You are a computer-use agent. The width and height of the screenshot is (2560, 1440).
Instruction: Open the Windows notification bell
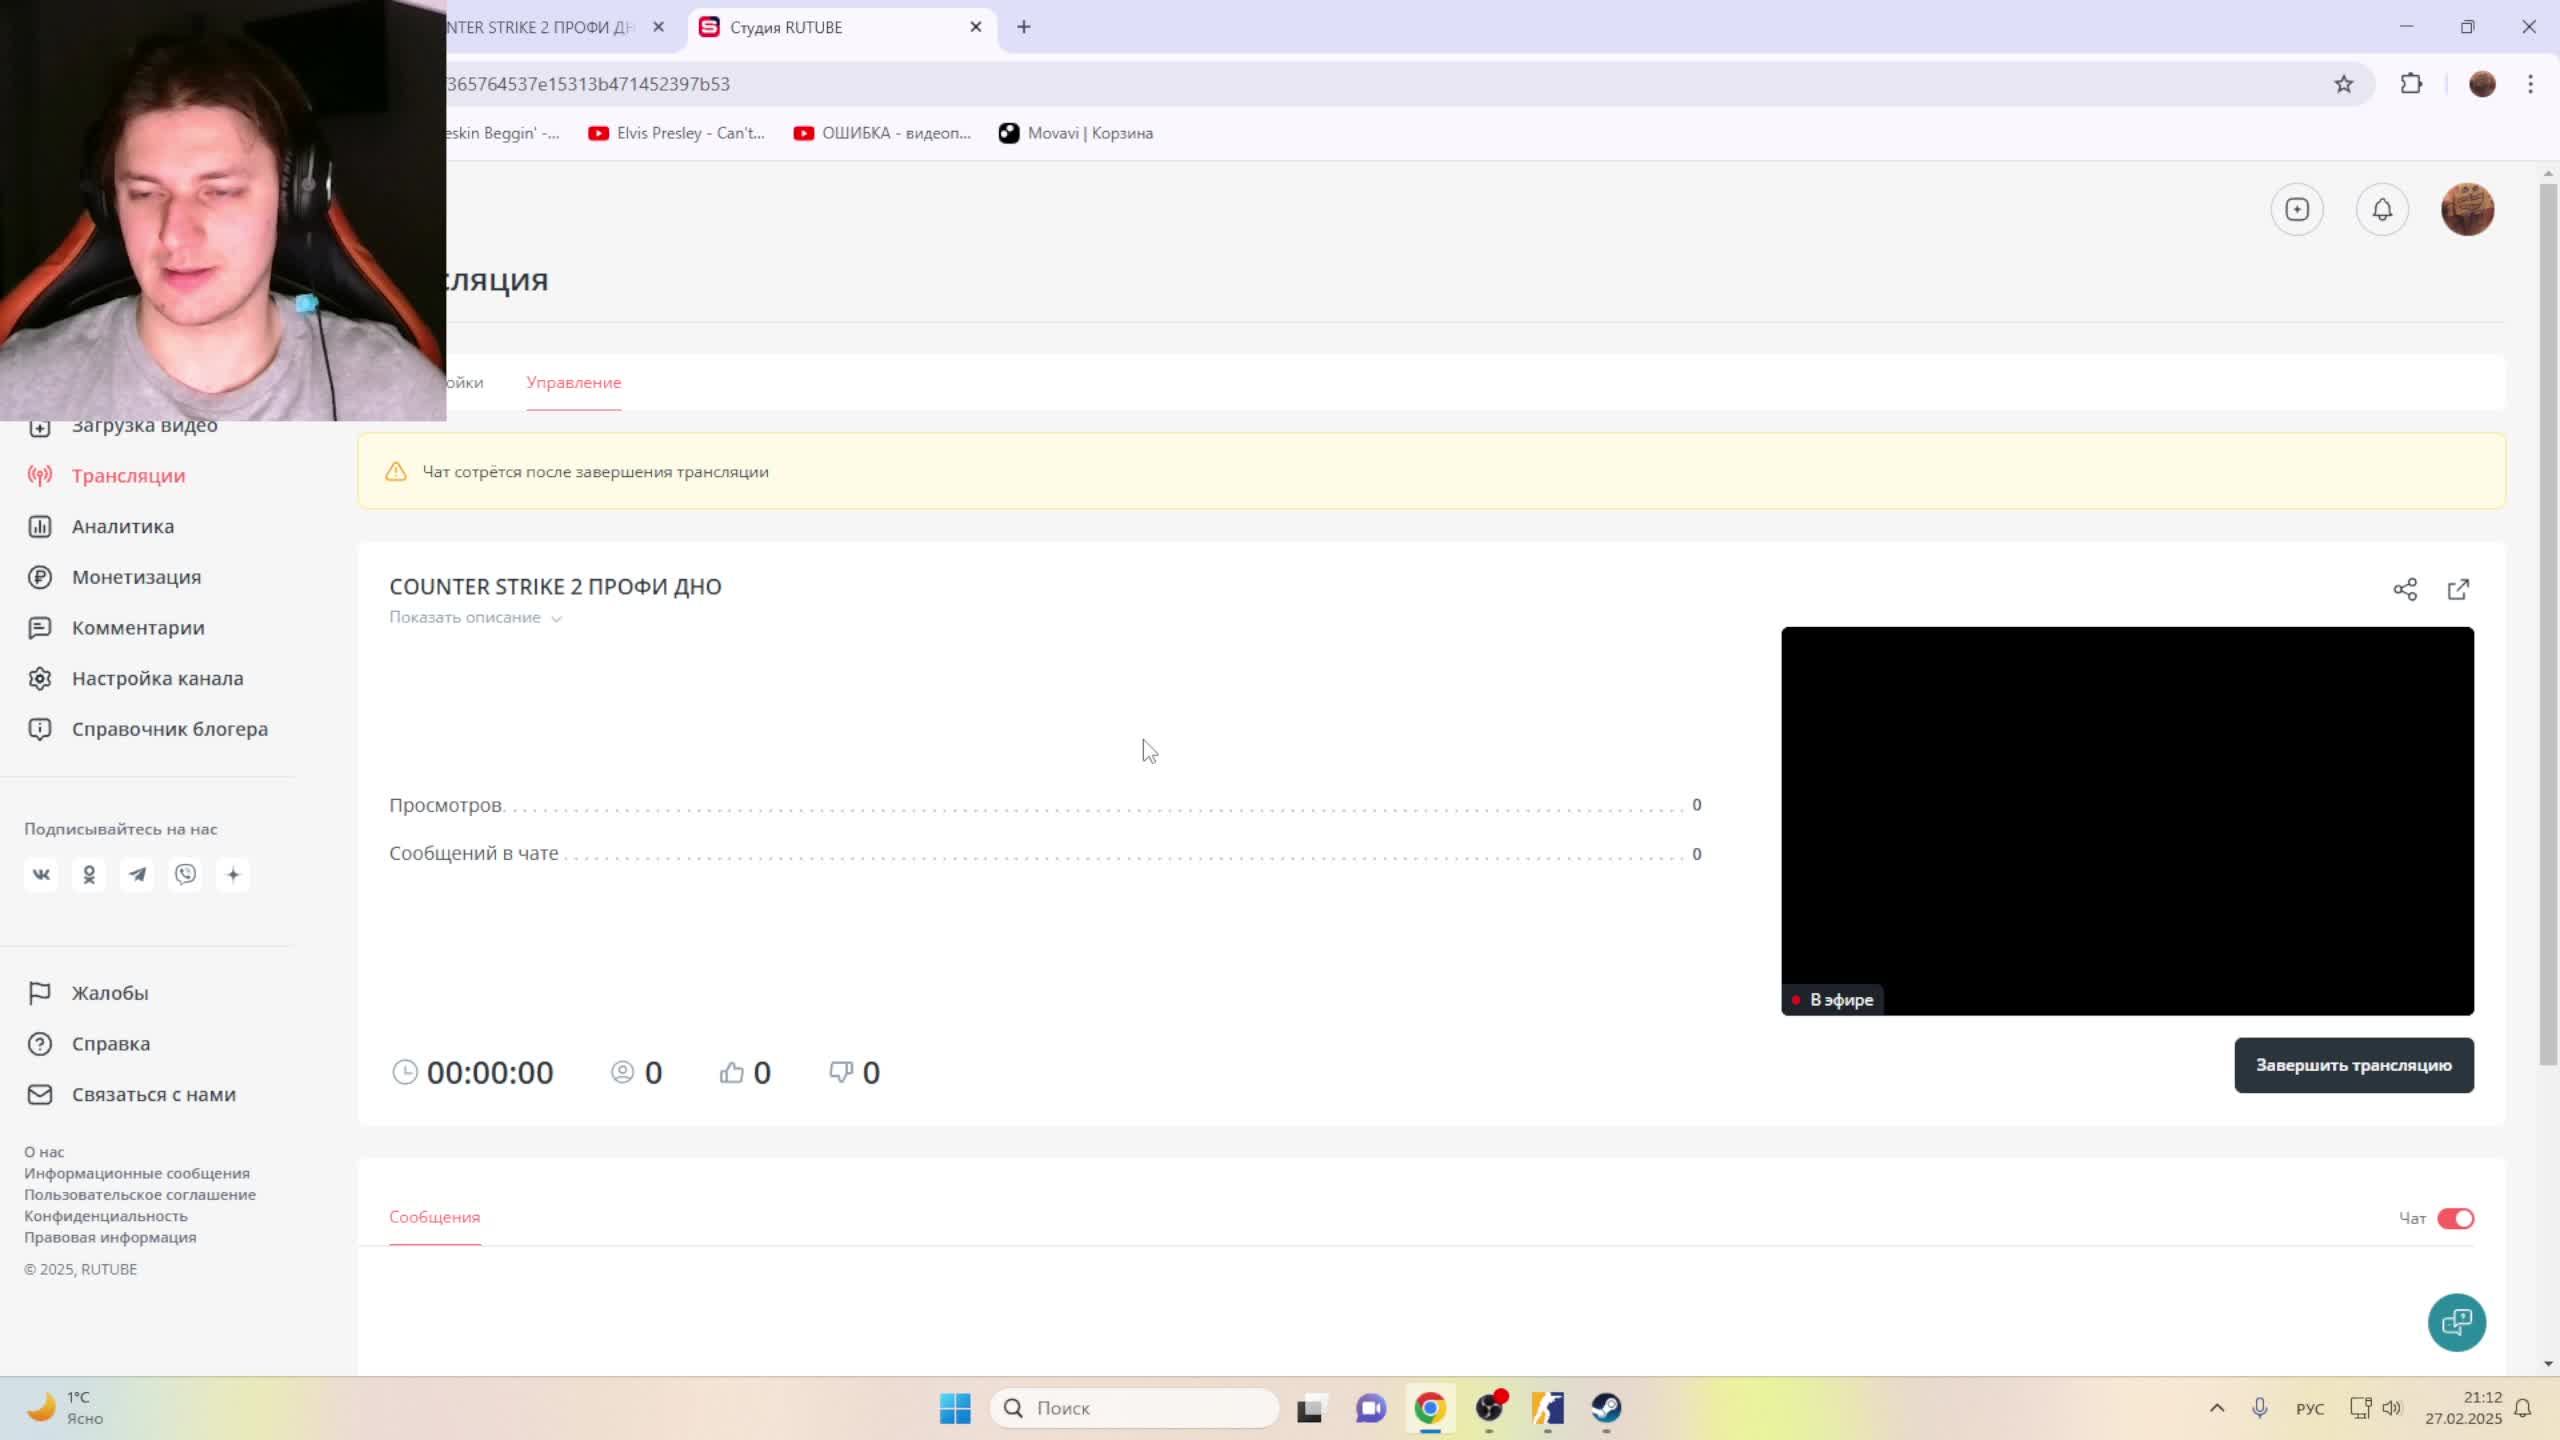(2523, 1408)
